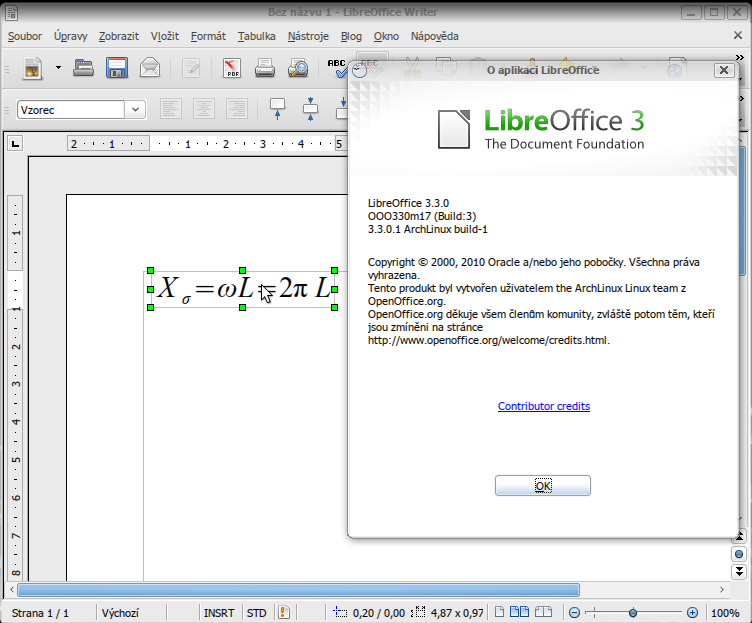Click the next page double-arrow button

pyautogui.click(x=739, y=571)
